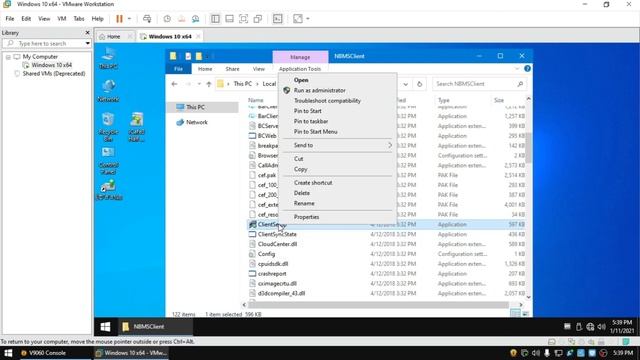Choose Open in the context menu
640x360 pixels.
tap(301, 80)
